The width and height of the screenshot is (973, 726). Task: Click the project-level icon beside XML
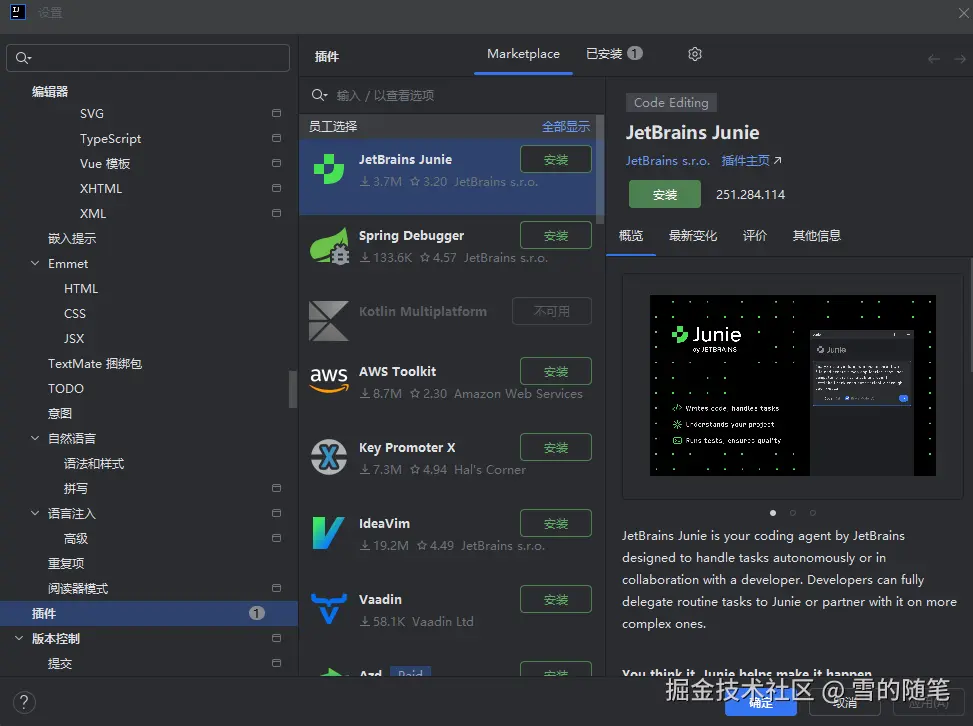pos(276,213)
